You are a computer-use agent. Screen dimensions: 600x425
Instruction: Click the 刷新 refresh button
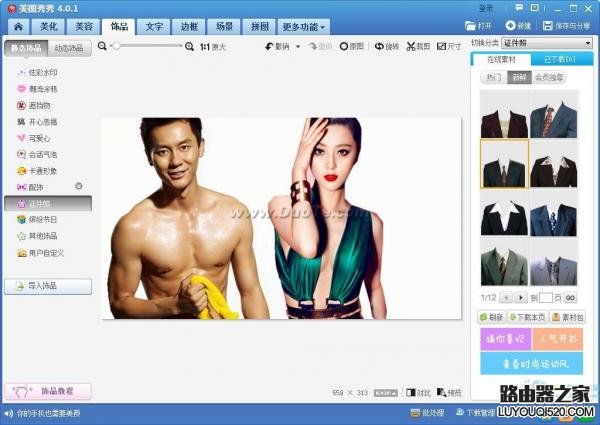pyautogui.click(x=491, y=317)
